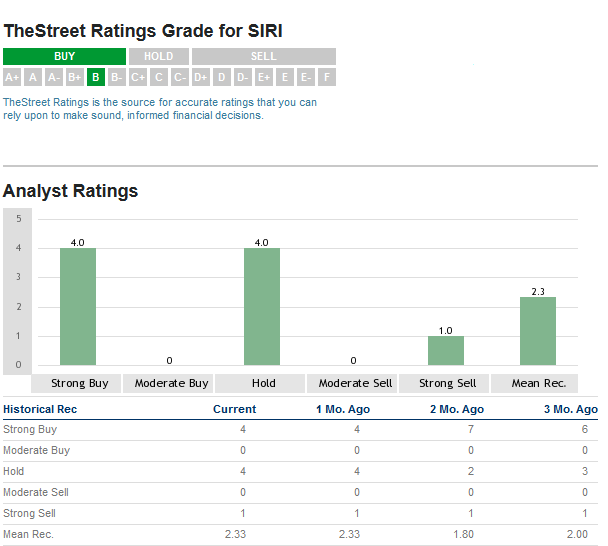The width and height of the screenshot is (608, 546).
Task: Click the 1.0 label above Strong Sell bar
Action: click(x=446, y=331)
